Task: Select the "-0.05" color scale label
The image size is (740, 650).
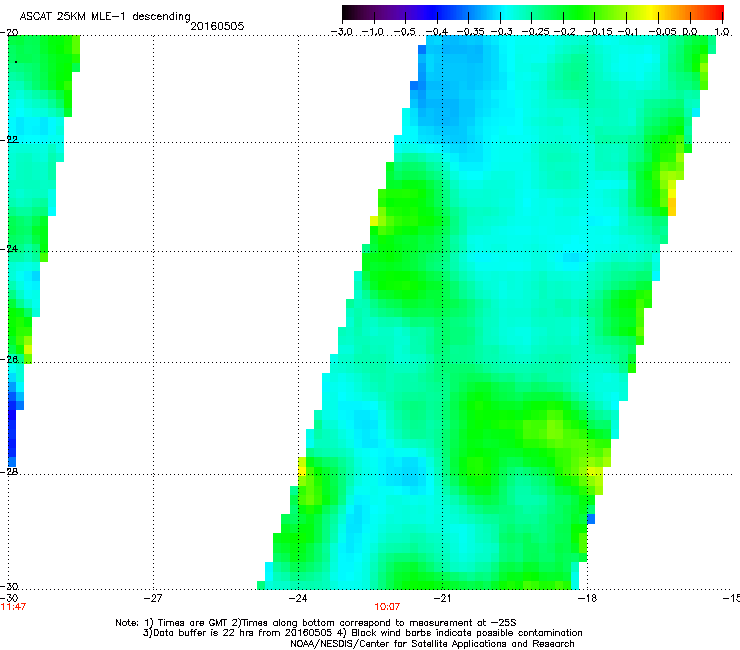Action: (x=663, y=32)
